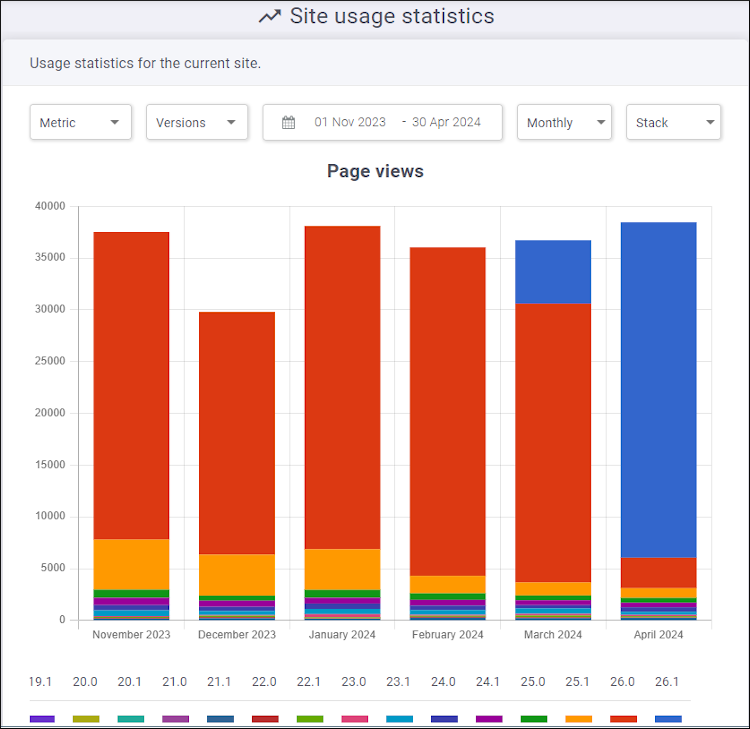Select the 21.1 version legend label
The width and height of the screenshot is (750, 729).
click(x=219, y=682)
